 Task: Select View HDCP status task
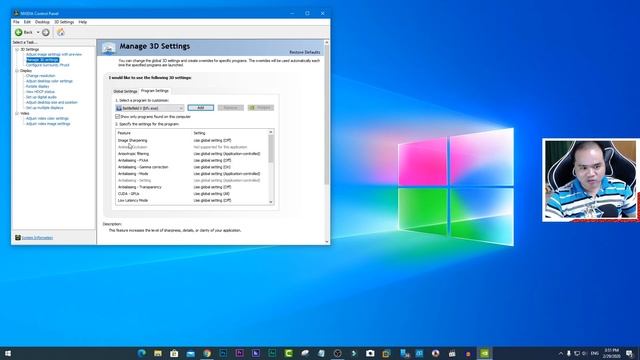pos(40,91)
